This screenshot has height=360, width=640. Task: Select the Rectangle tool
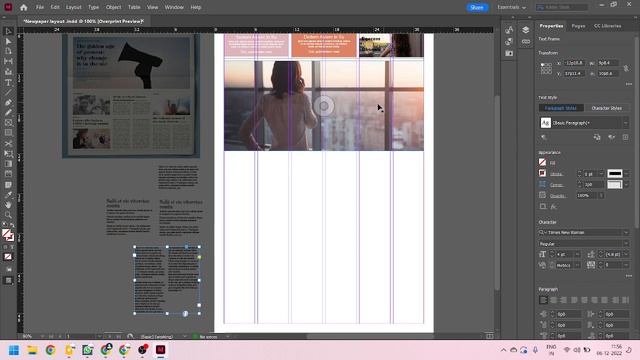pos(8,133)
